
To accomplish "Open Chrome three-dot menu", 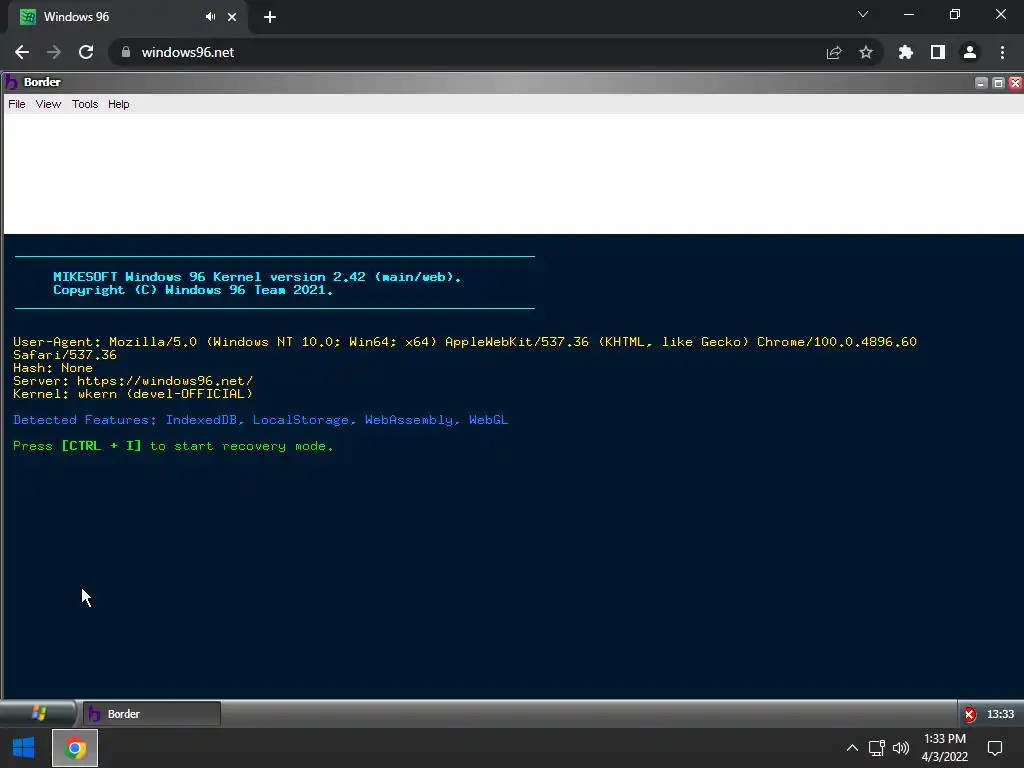I will pos(1002,52).
